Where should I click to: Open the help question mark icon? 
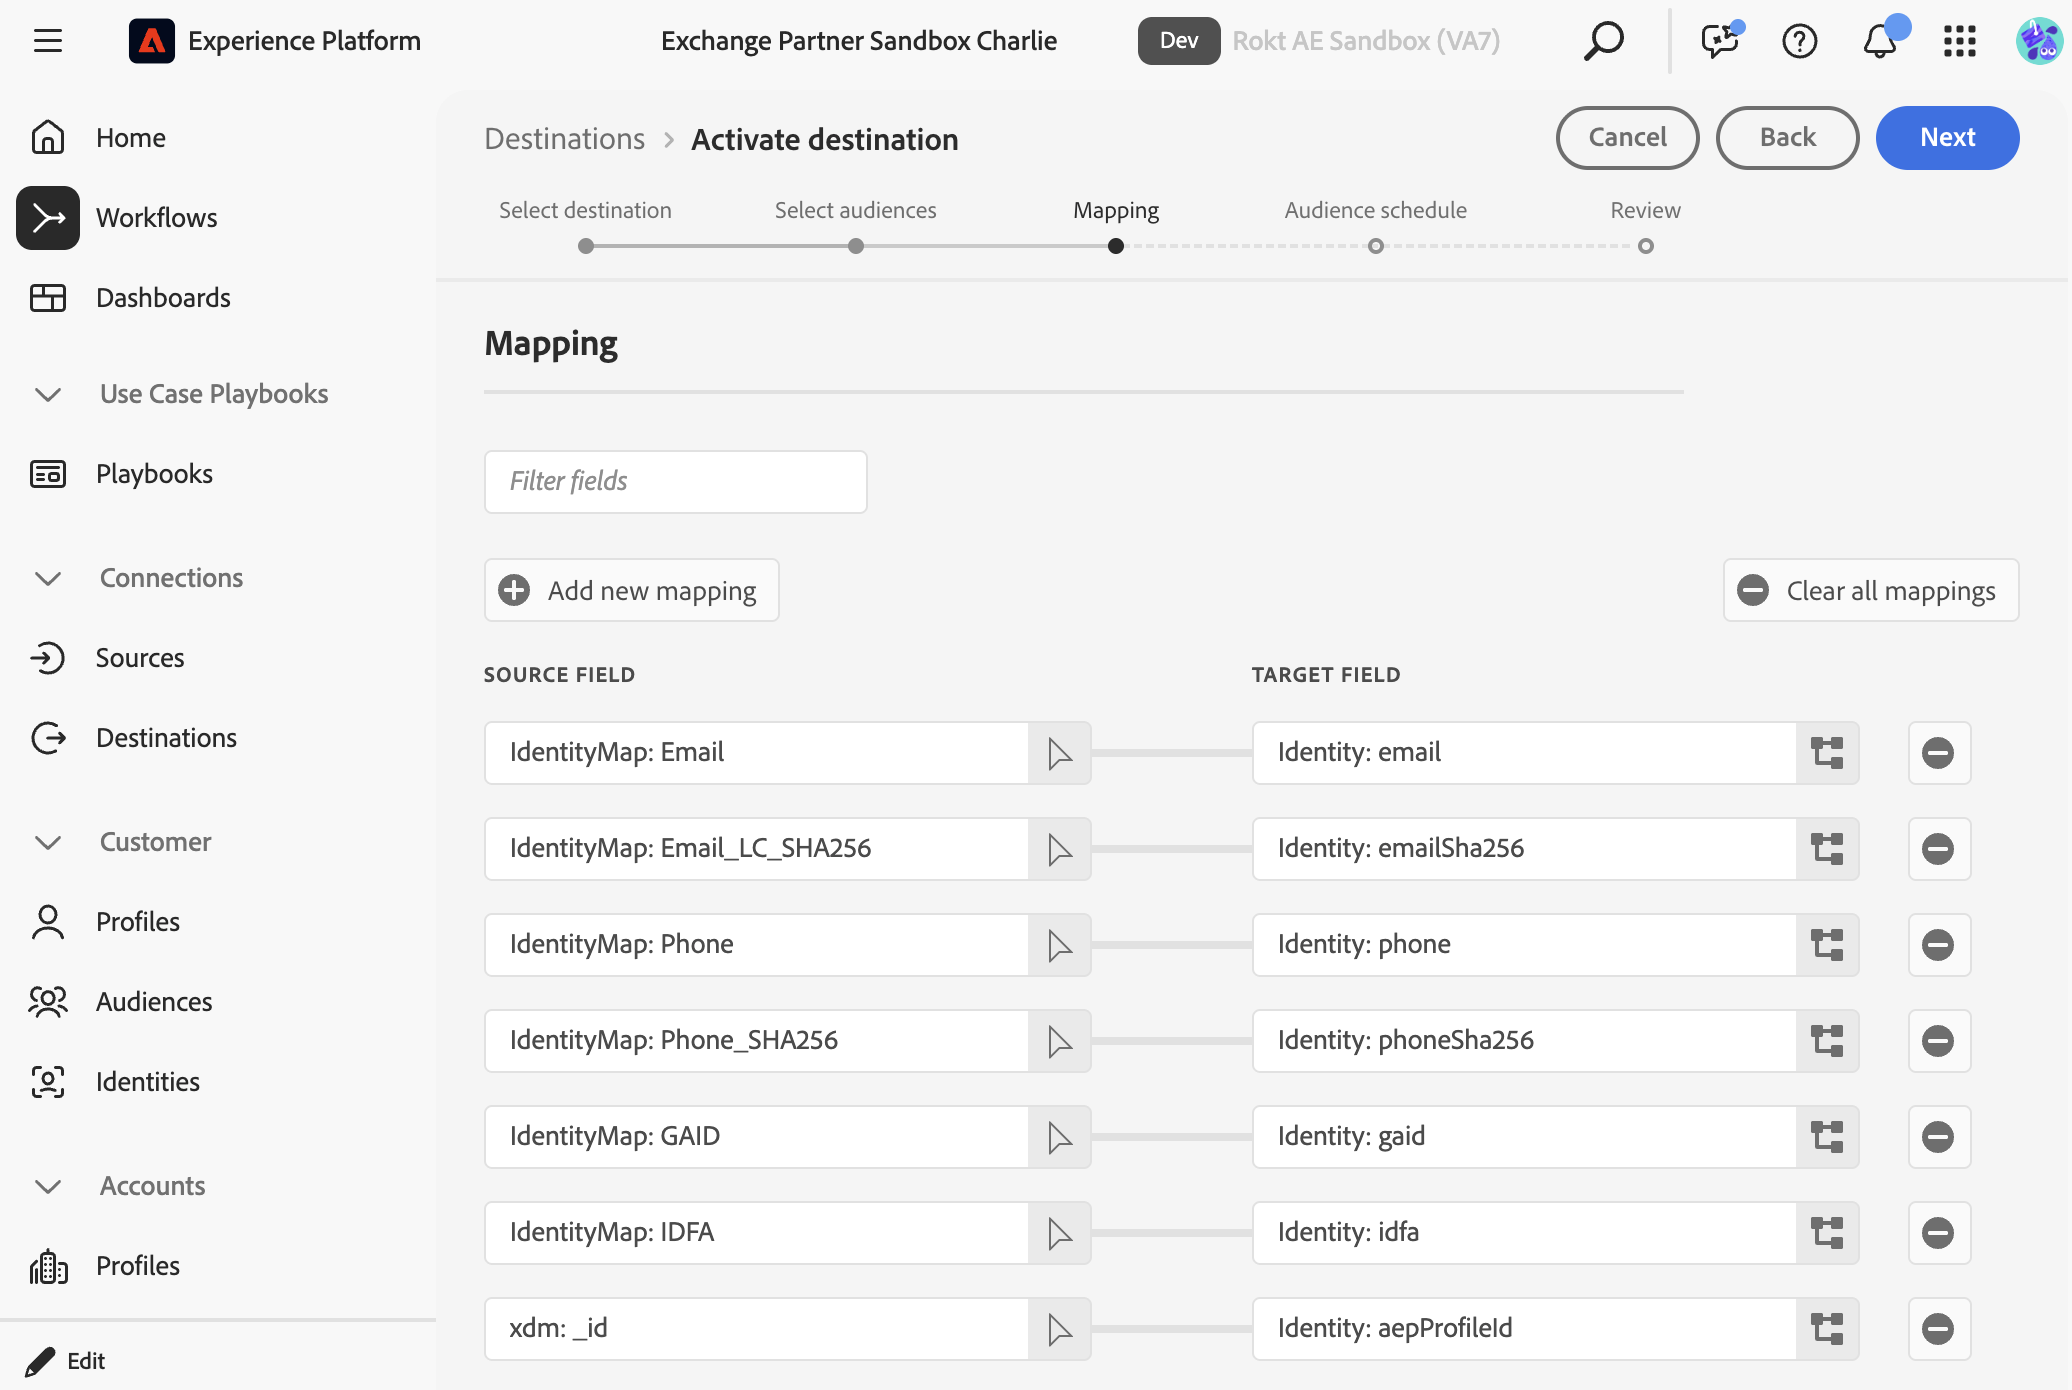pyautogui.click(x=1799, y=41)
